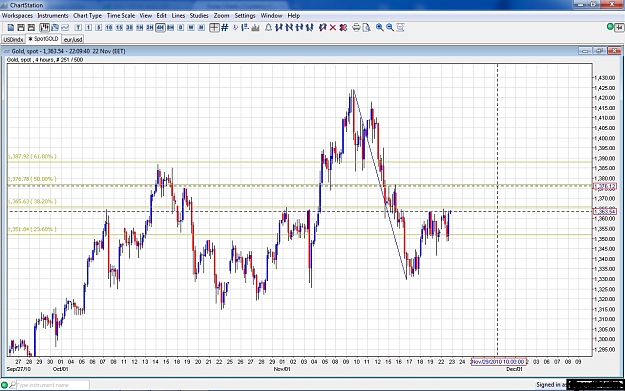Select the 10 minute time scale button
The height and width of the screenshot is (391, 625).
[109, 28]
